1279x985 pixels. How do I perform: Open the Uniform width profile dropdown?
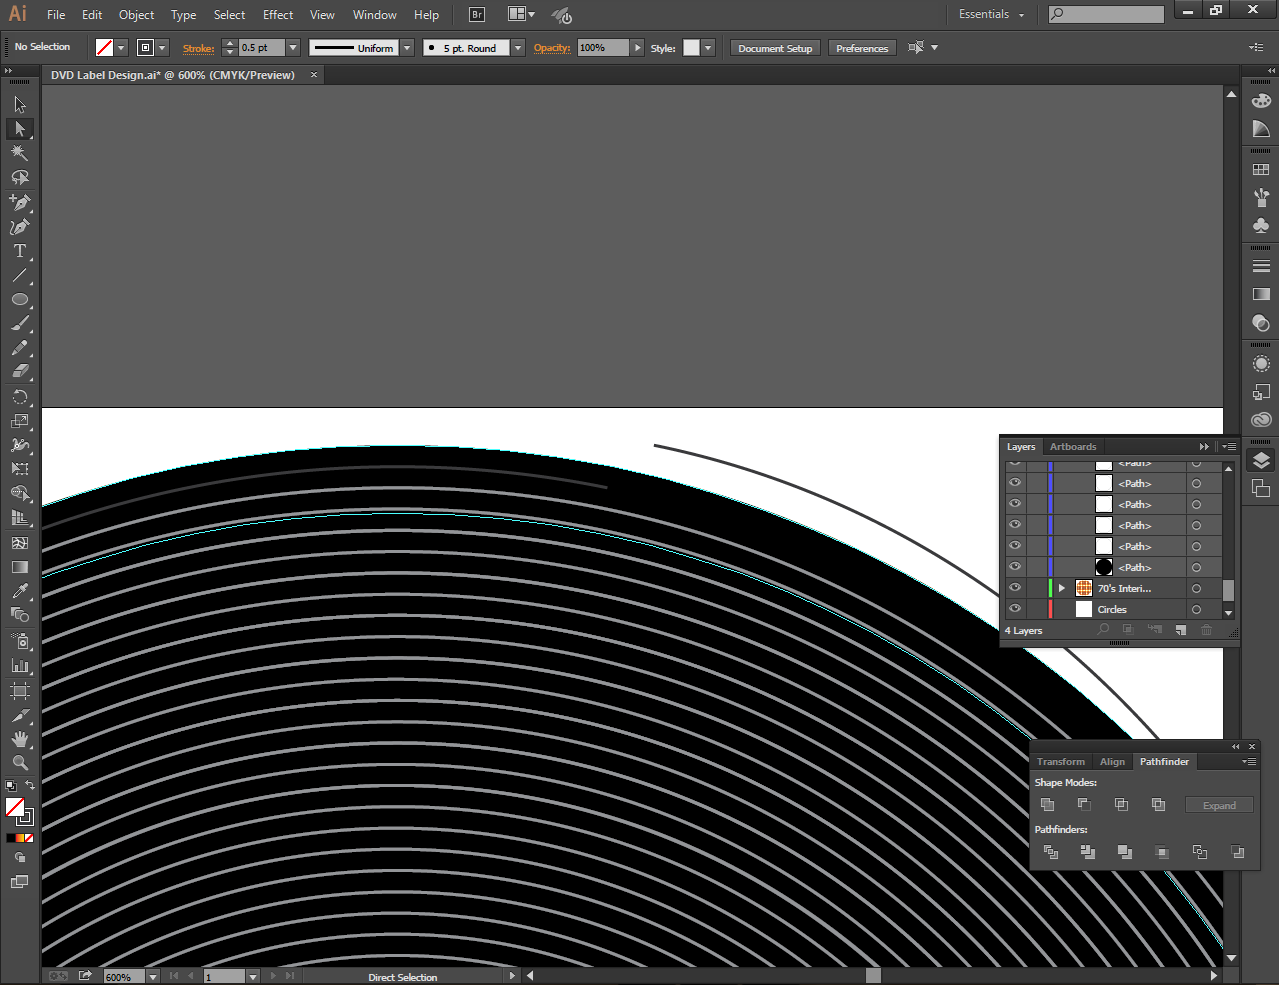pos(407,48)
